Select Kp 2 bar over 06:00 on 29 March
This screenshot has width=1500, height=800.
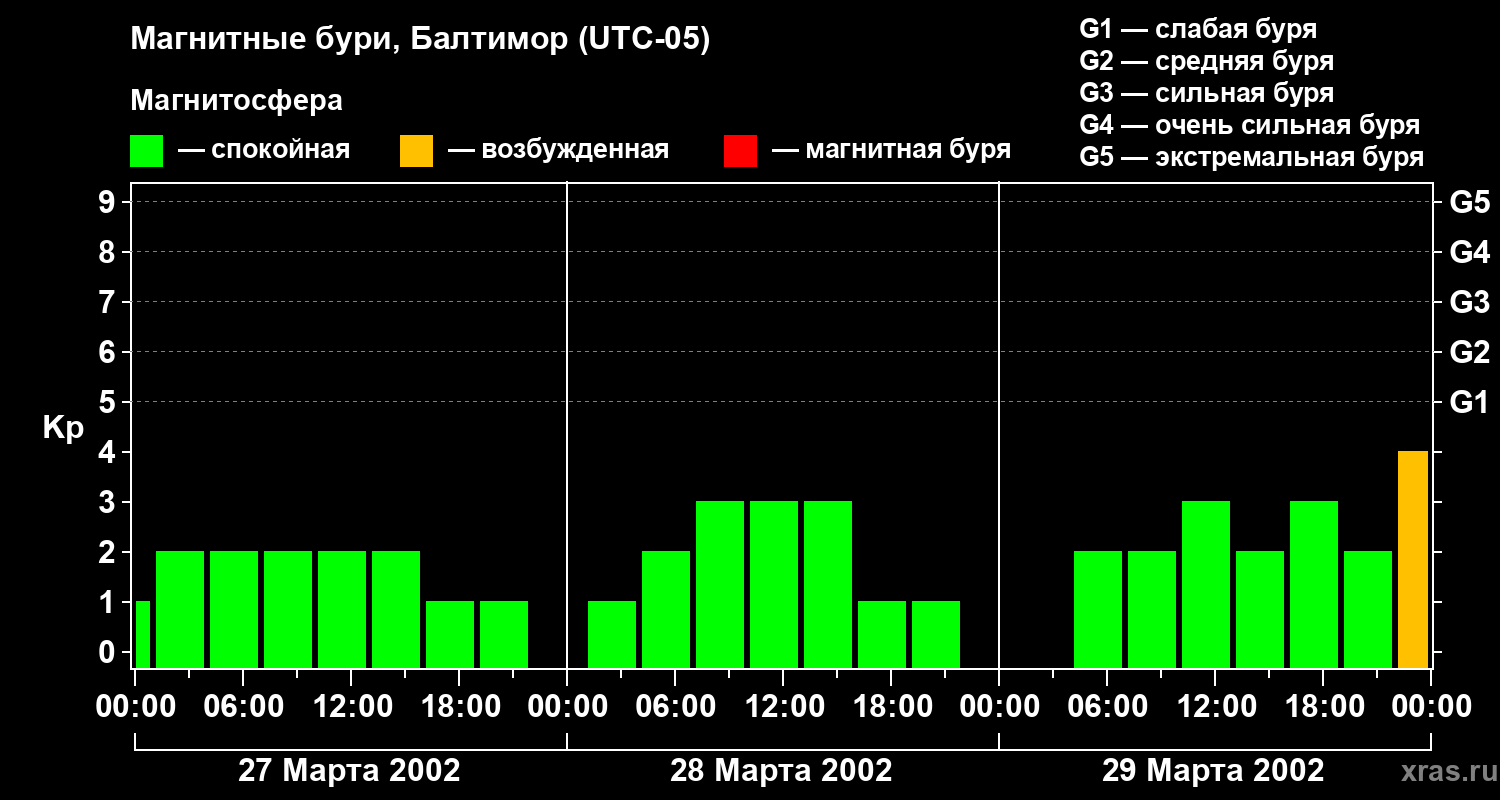click(x=1098, y=610)
